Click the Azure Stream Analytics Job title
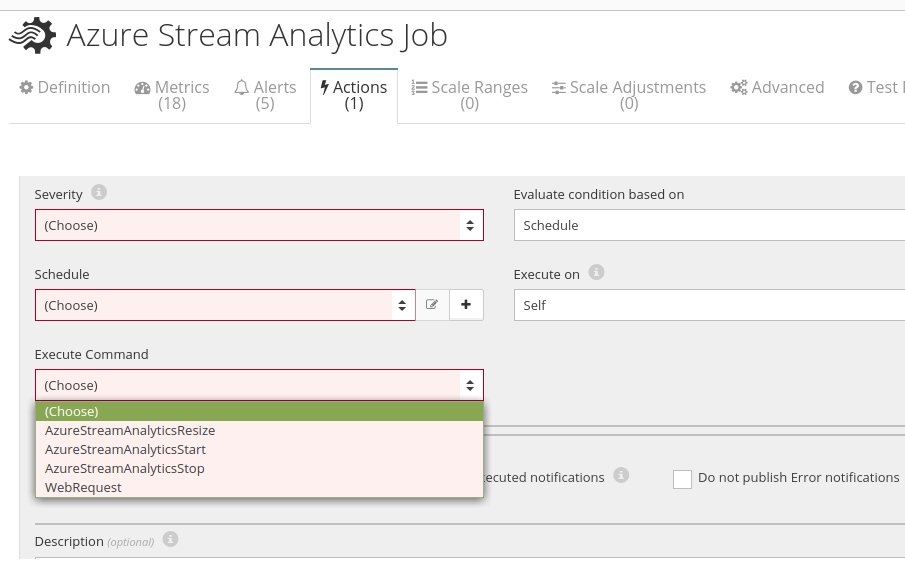 [x=257, y=35]
